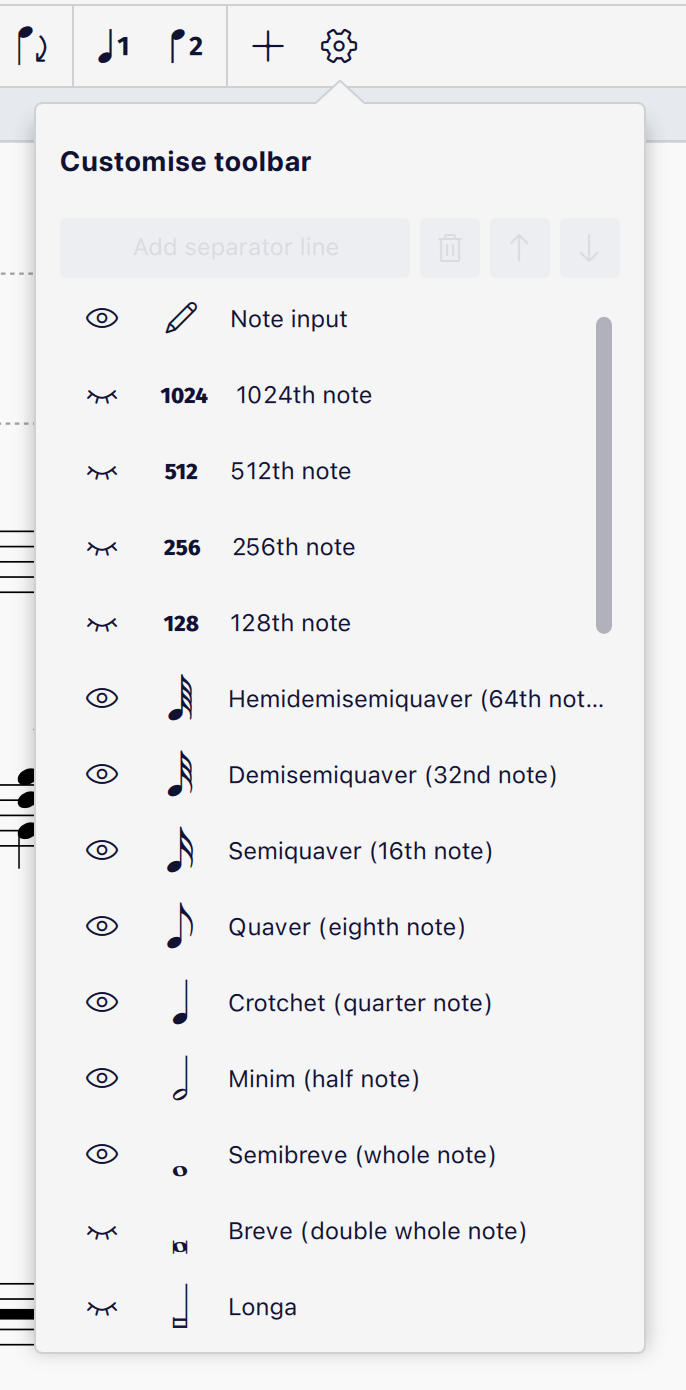The height and width of the screenshot is (1390, 686).
Task: Select the 128th note list entry
Action: point(290,622)
